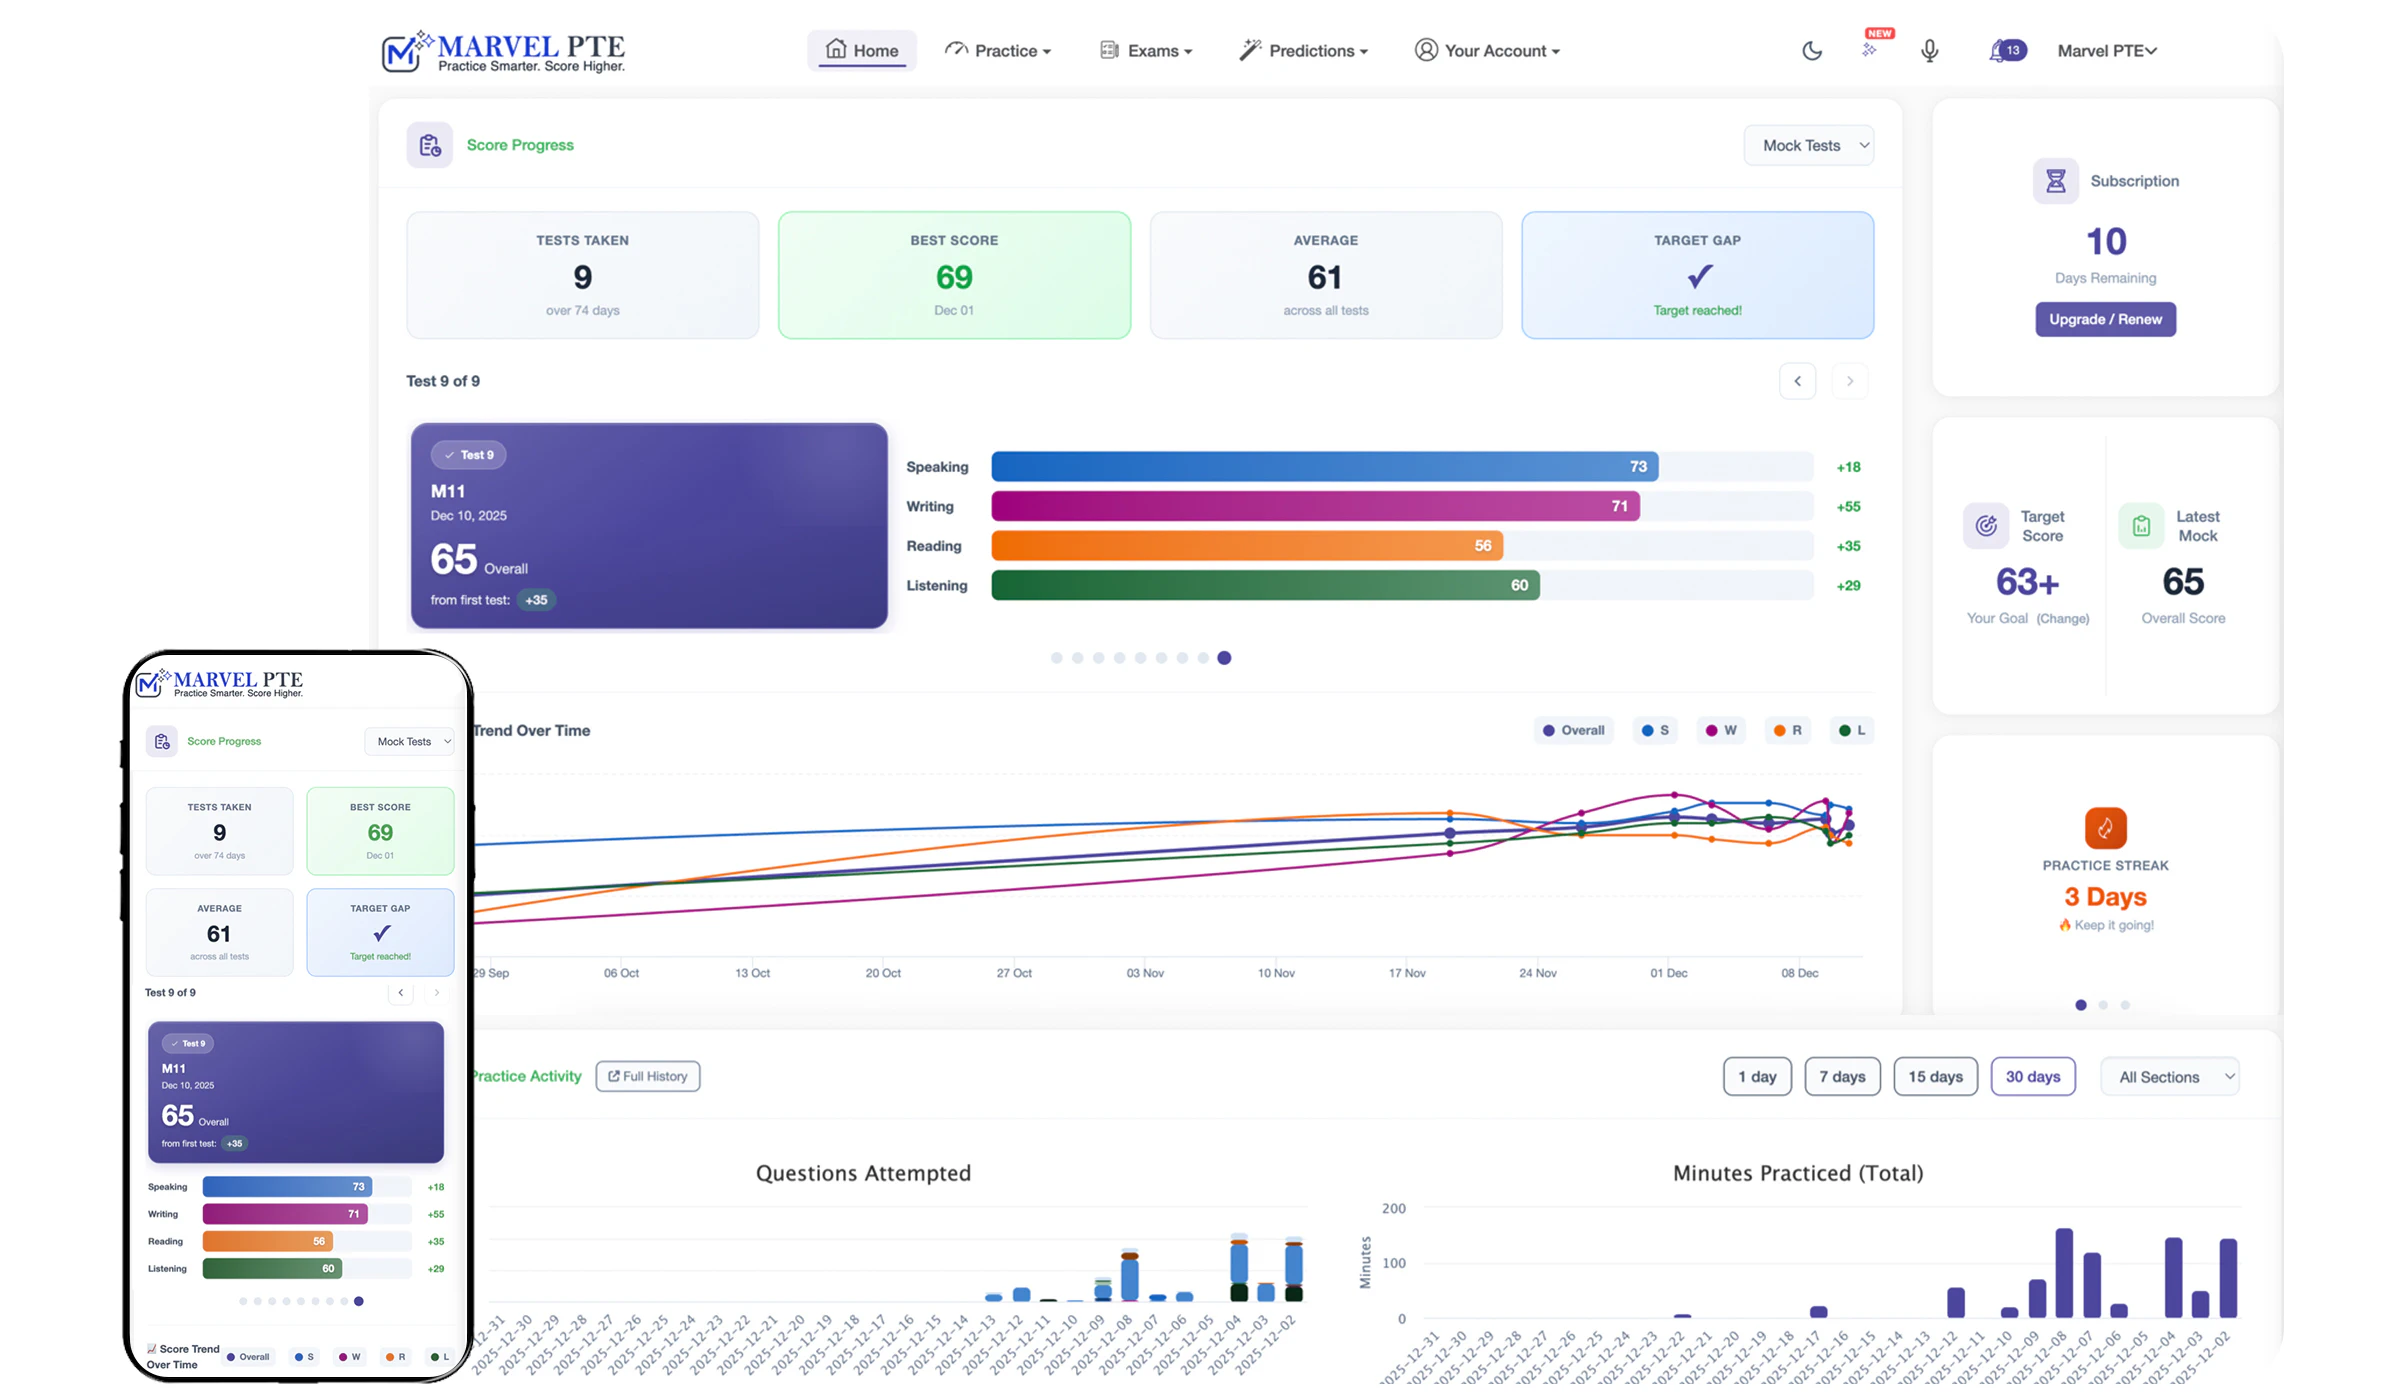Toggle dark mode moon icon
This screenshot has width=2400, height=1400.
[x=1811, y=51]
